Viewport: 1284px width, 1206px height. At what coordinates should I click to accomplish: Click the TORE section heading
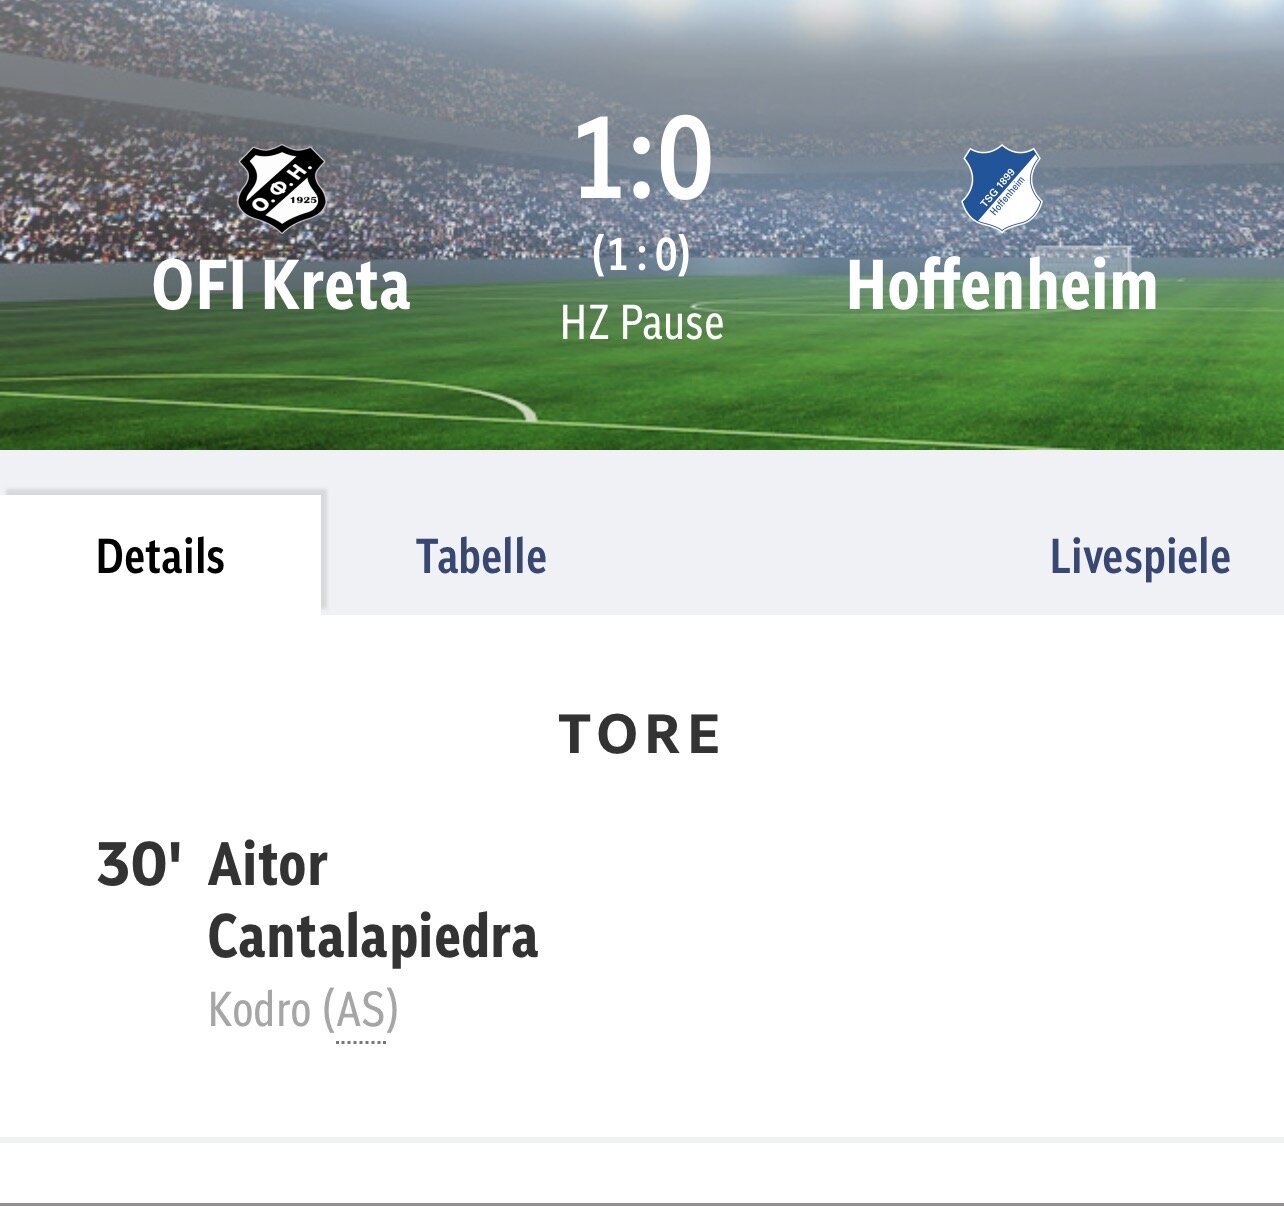641,735
